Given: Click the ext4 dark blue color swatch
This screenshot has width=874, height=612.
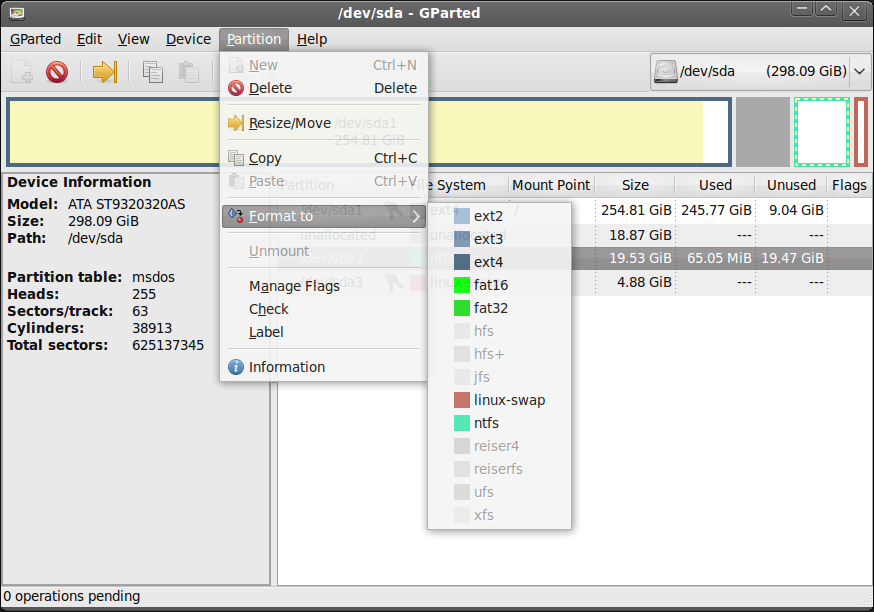Looking at the screenshot, I should (462, 261).
